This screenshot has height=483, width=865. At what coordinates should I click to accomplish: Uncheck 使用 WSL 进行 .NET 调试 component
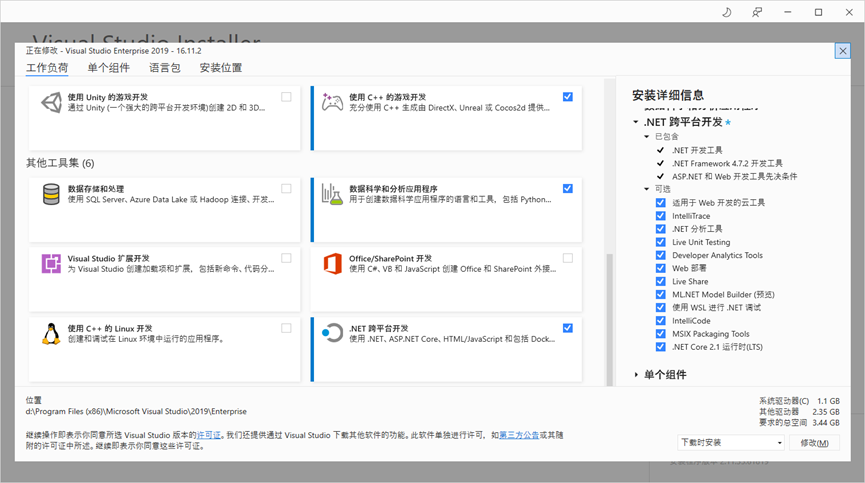click(660, 308)
